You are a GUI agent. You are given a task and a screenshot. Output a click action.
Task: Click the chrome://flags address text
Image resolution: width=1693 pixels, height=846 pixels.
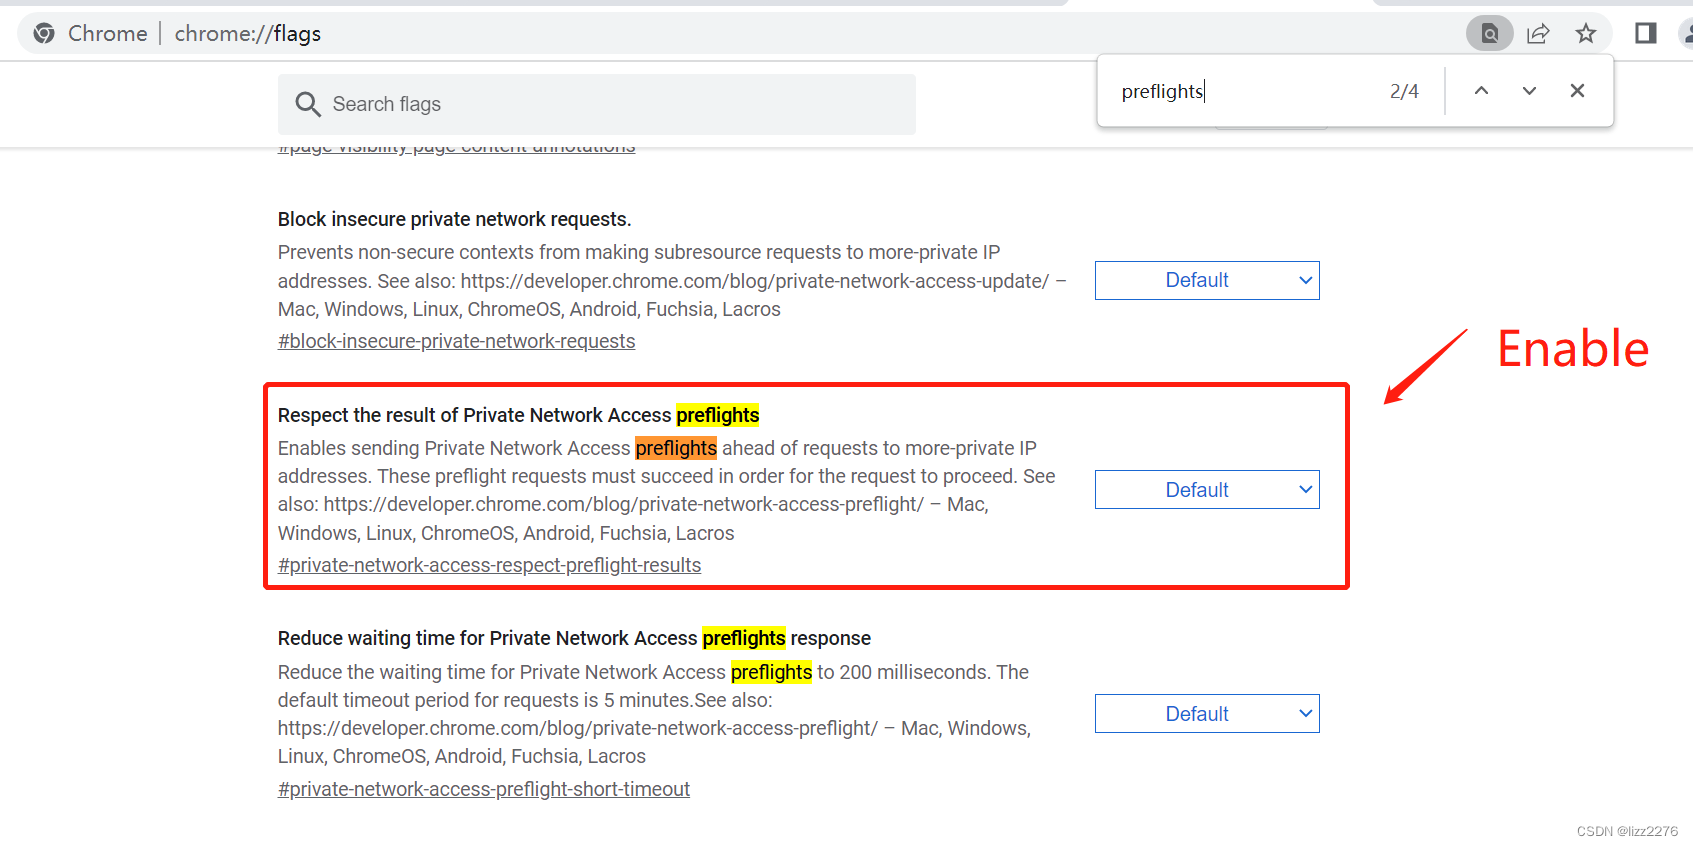click(248, 33)
